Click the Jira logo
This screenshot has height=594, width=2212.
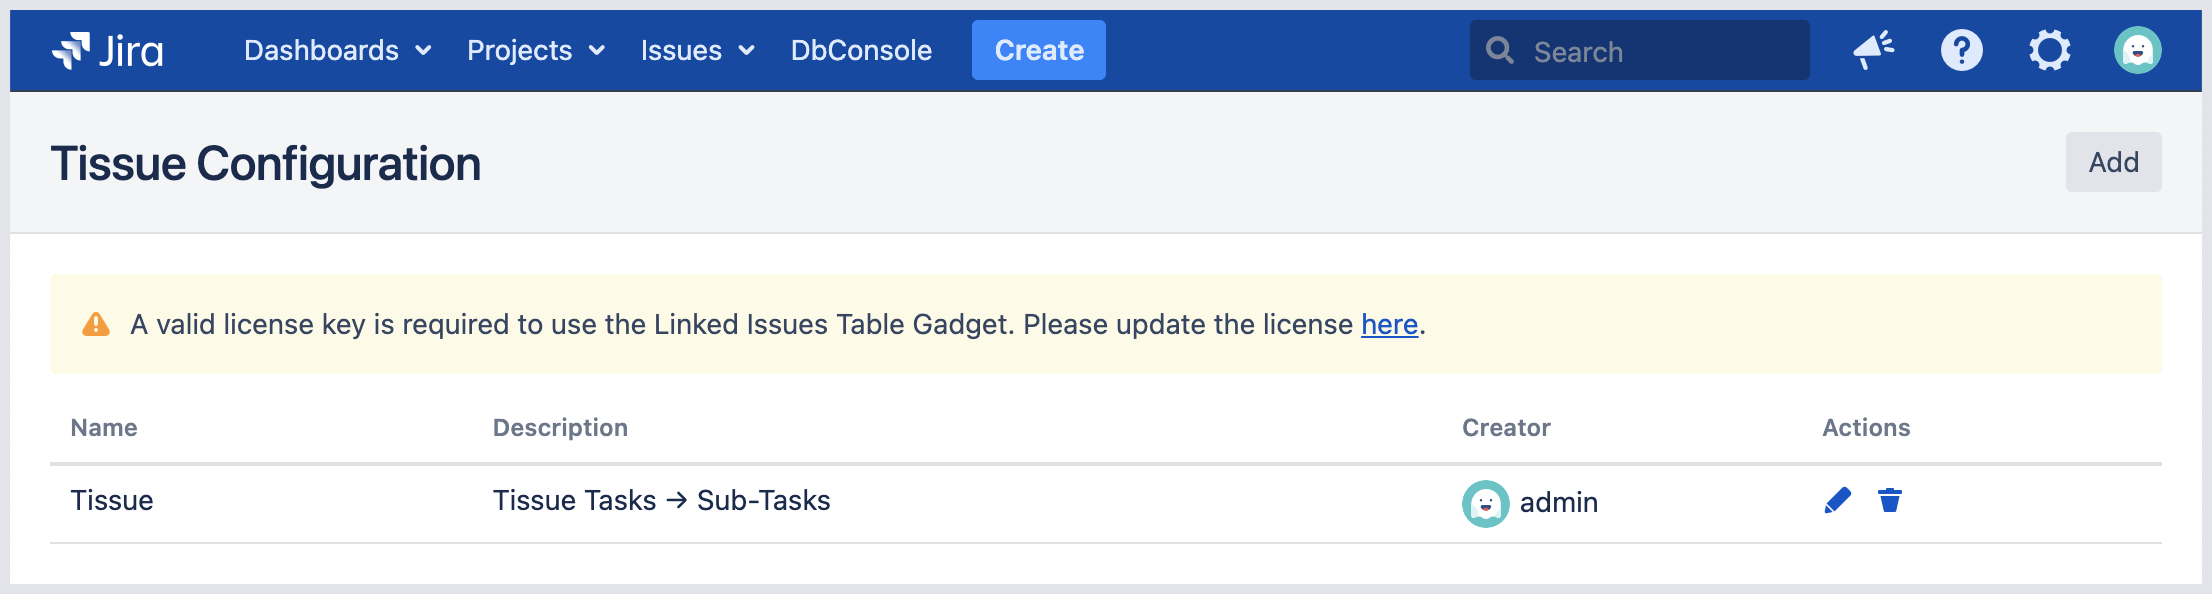pyautogui.click(x=108, y=50)
